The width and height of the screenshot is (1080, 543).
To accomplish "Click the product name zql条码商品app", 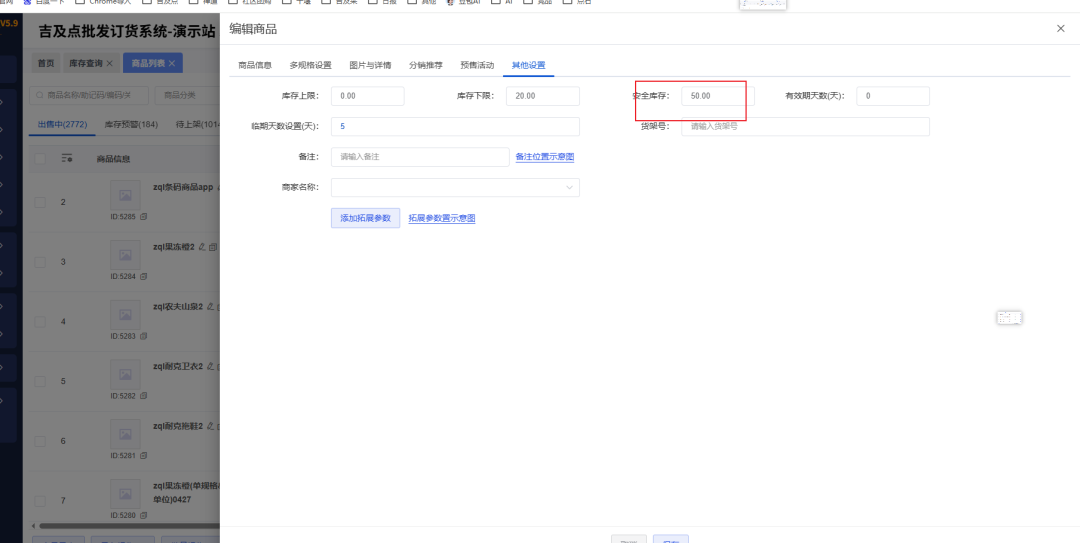I will 183,187.
